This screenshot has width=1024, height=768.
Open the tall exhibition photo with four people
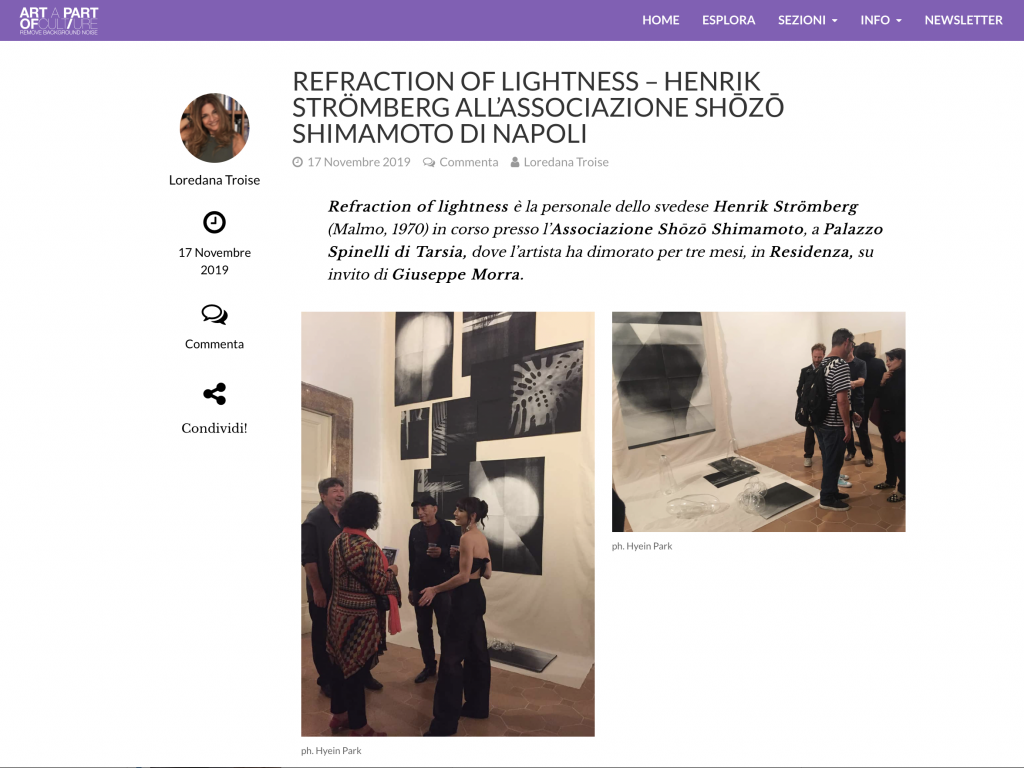(x=447, y=524)
